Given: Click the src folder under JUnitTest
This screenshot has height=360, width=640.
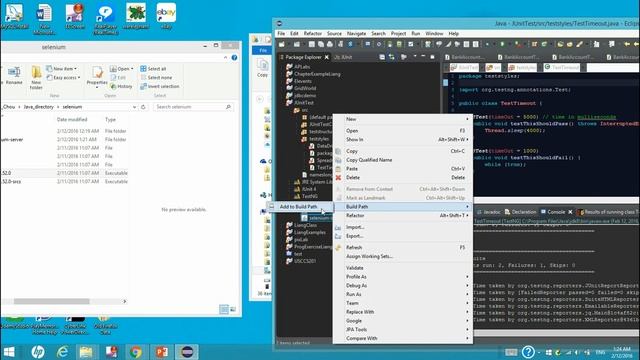Looking at the screenshot, I should click(x=301, y=110).
